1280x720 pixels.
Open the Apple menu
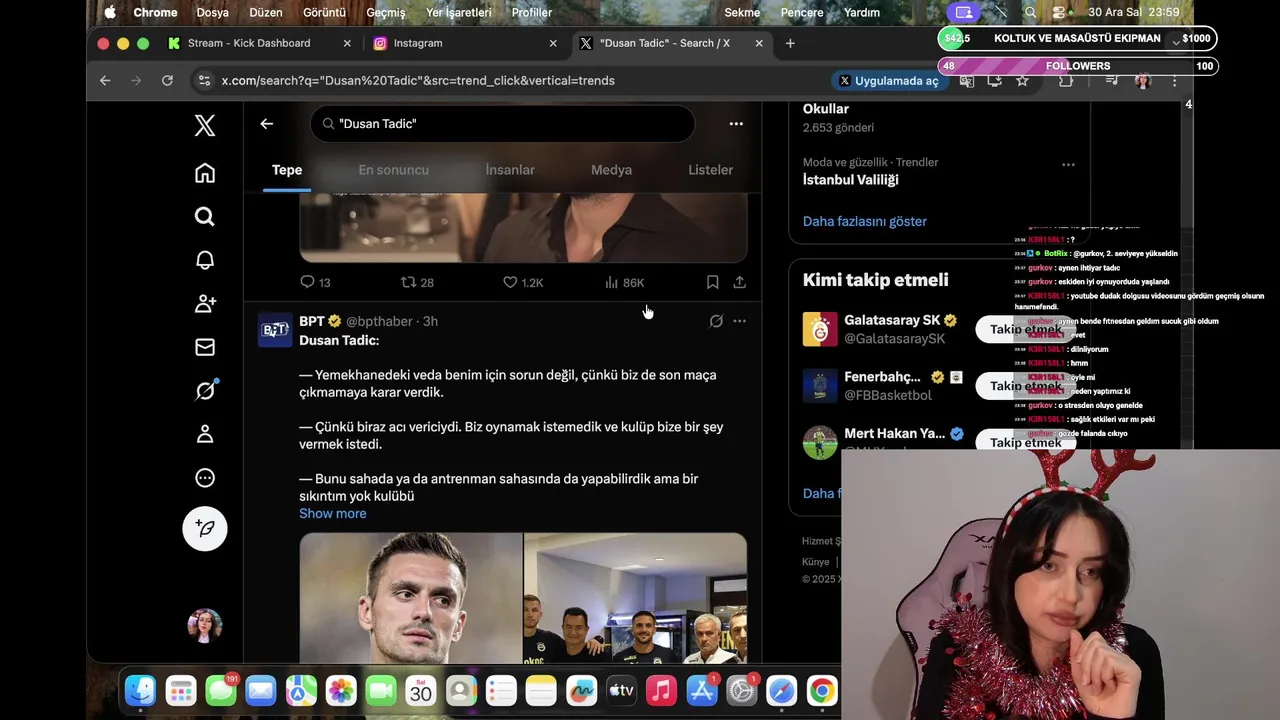110,12
